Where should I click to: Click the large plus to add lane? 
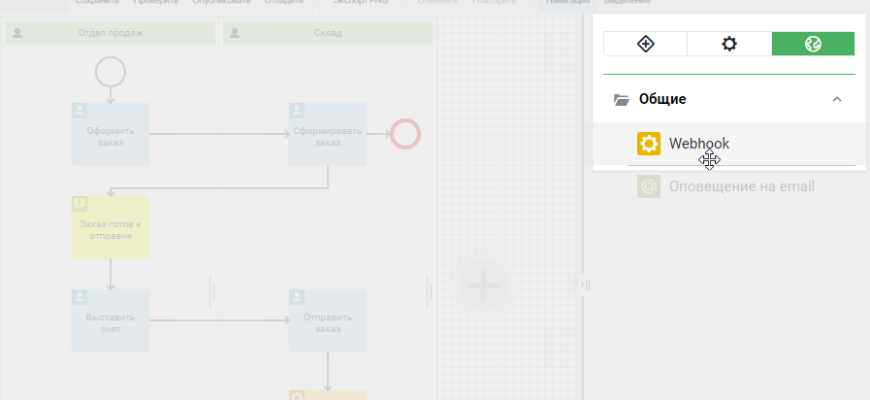point(483,285)
